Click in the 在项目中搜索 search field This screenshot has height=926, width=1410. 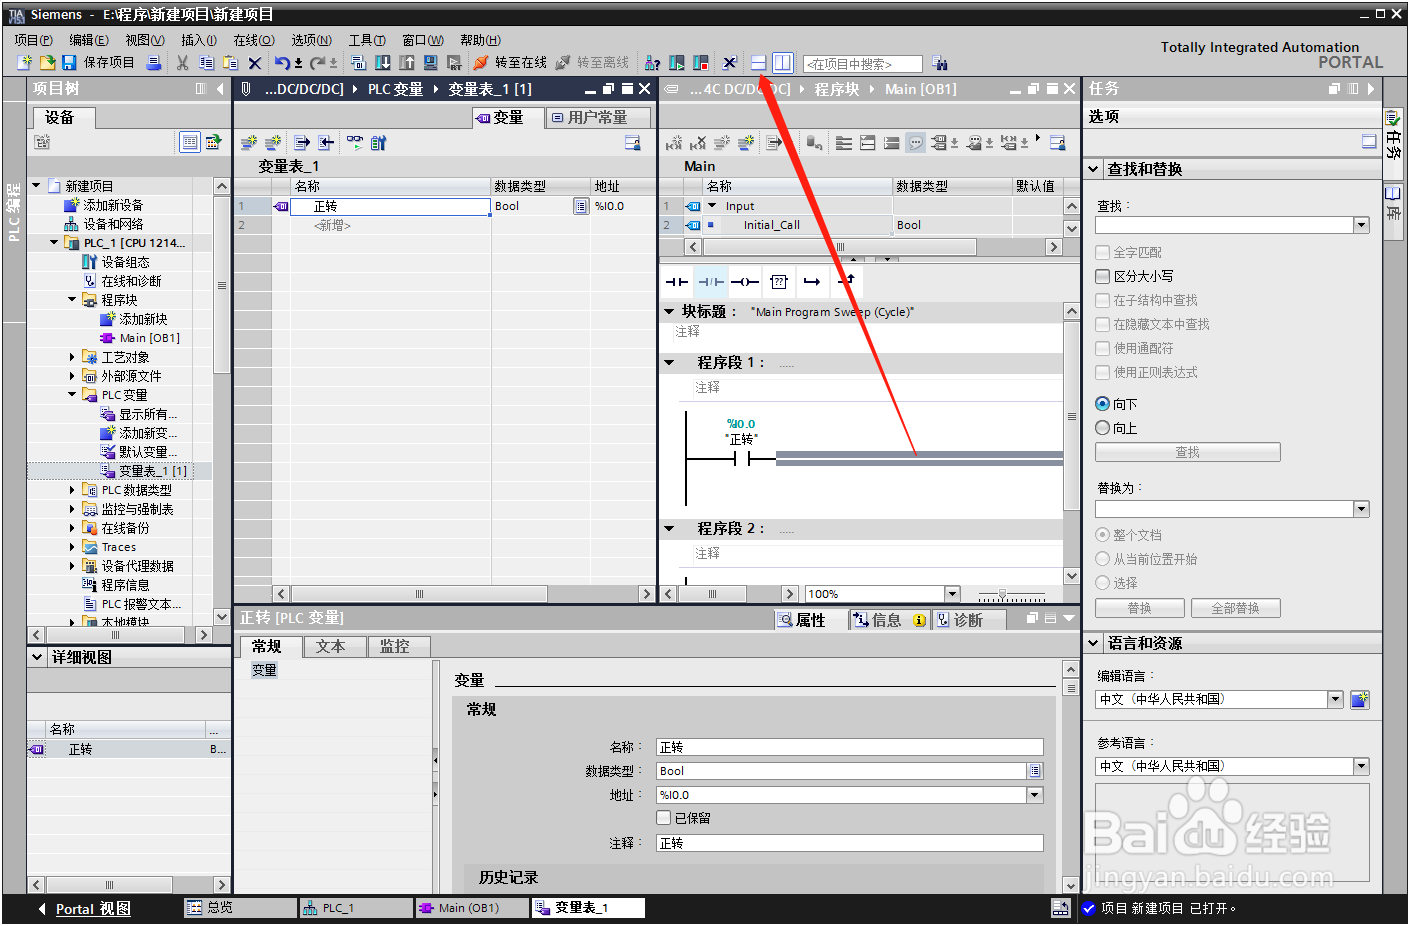[863, 64]
